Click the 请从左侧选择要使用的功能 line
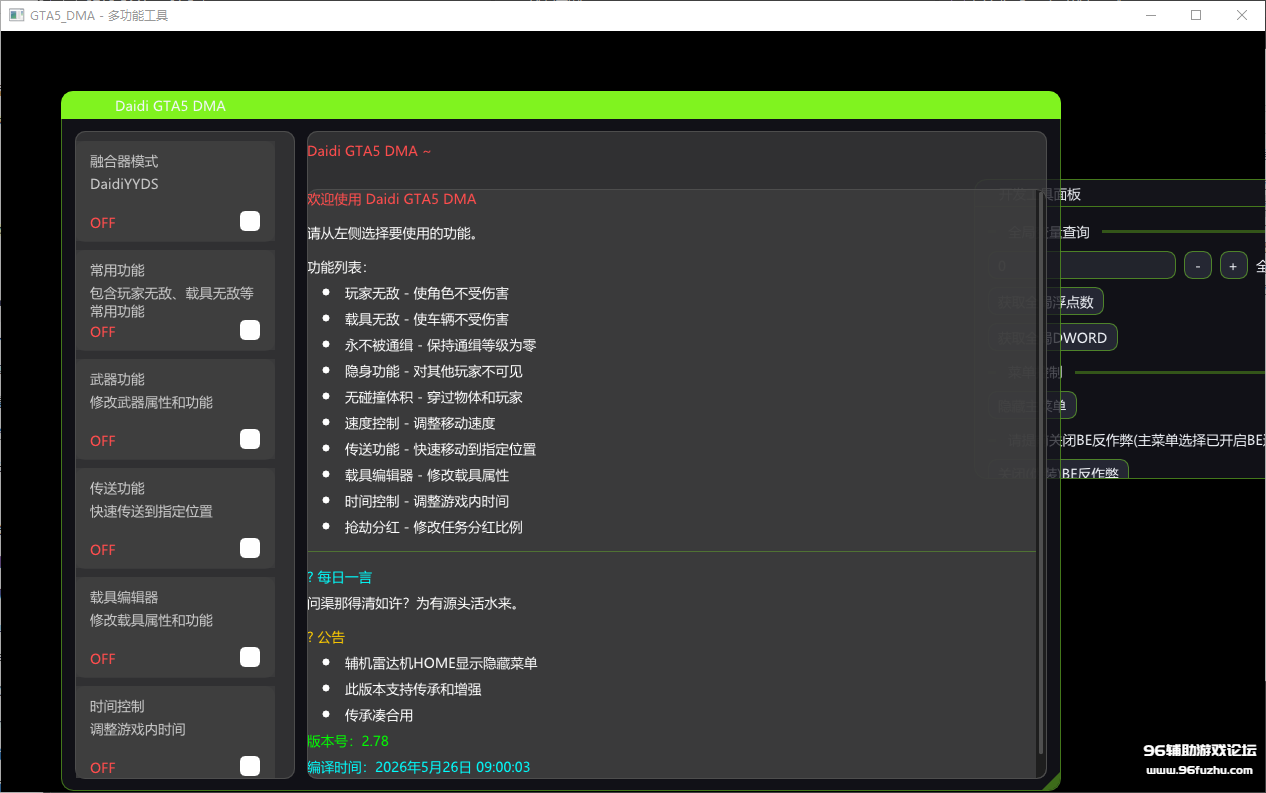Viewport: 1266px width, 793px height. pyautogui.click(x=392, y=234)
